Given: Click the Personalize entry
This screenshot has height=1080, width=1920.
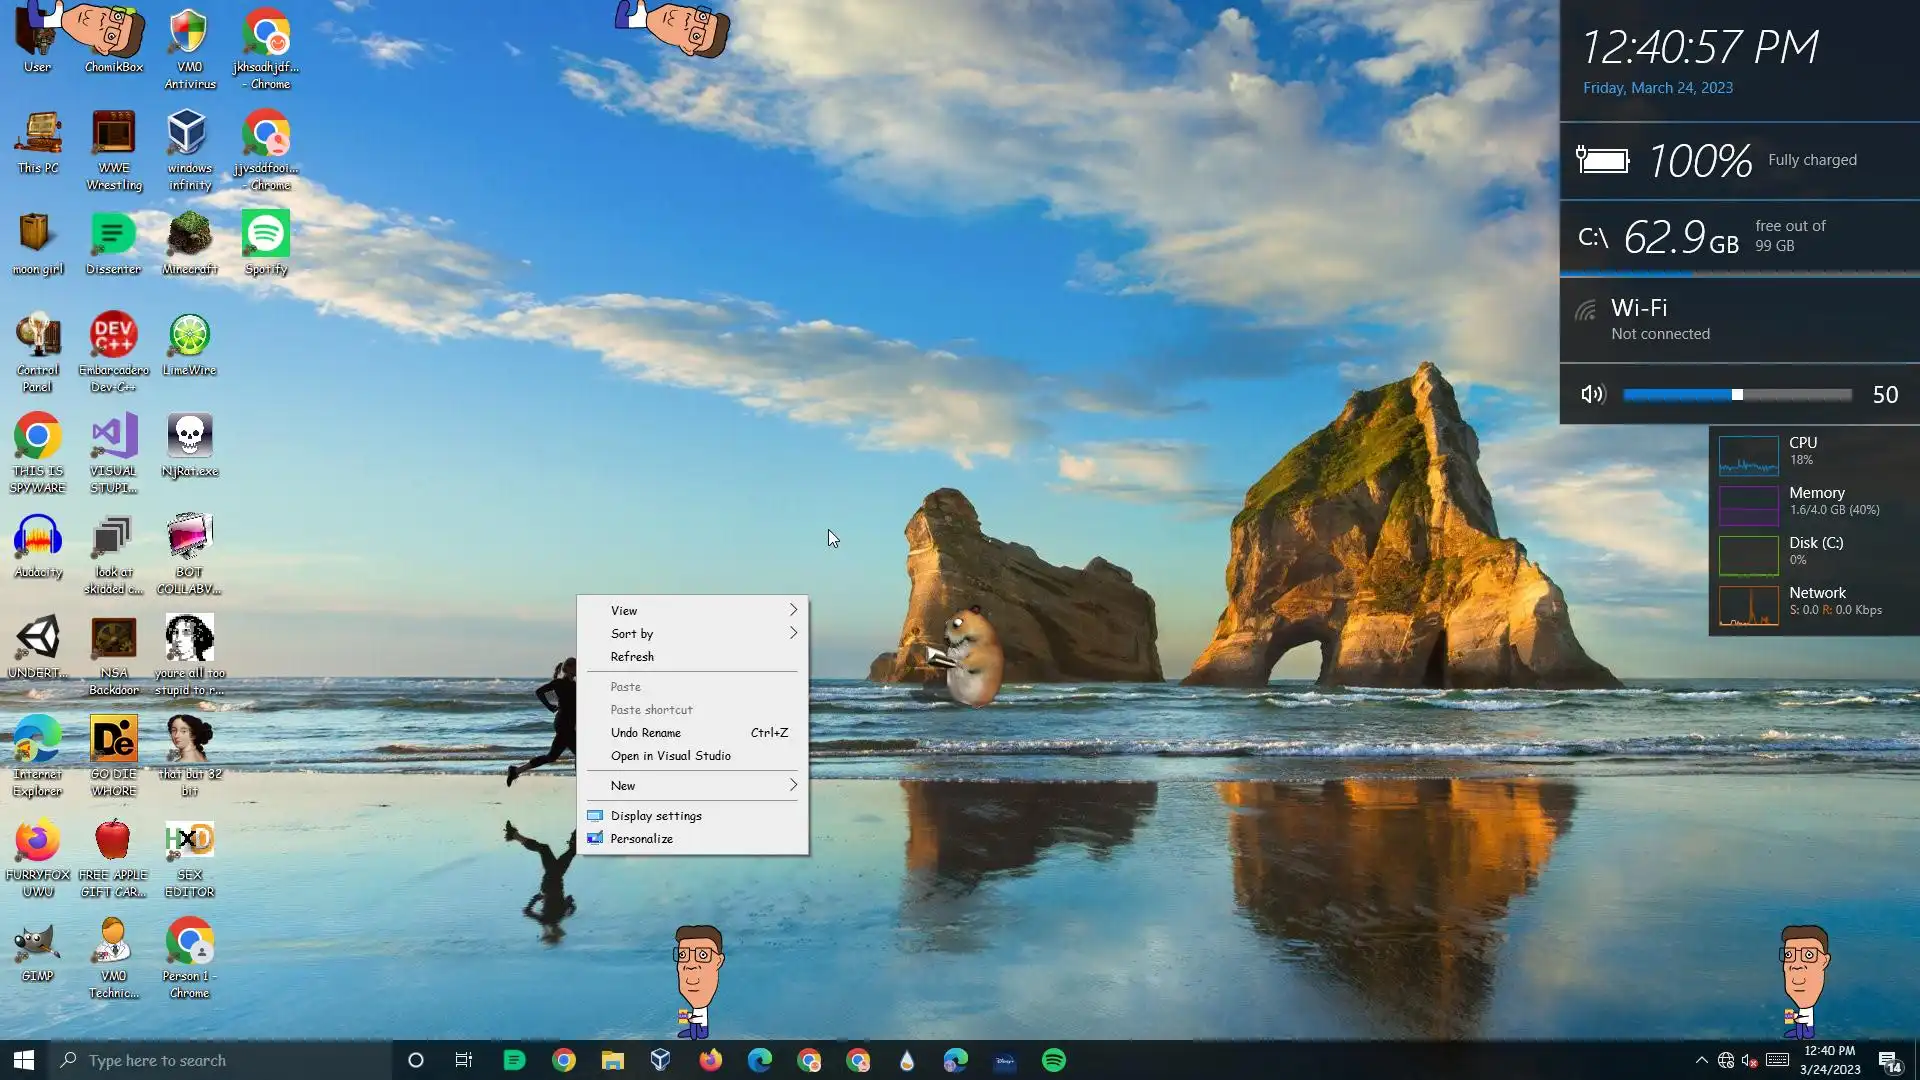Looking at the screenshot, I should click(x=641, y=838).
